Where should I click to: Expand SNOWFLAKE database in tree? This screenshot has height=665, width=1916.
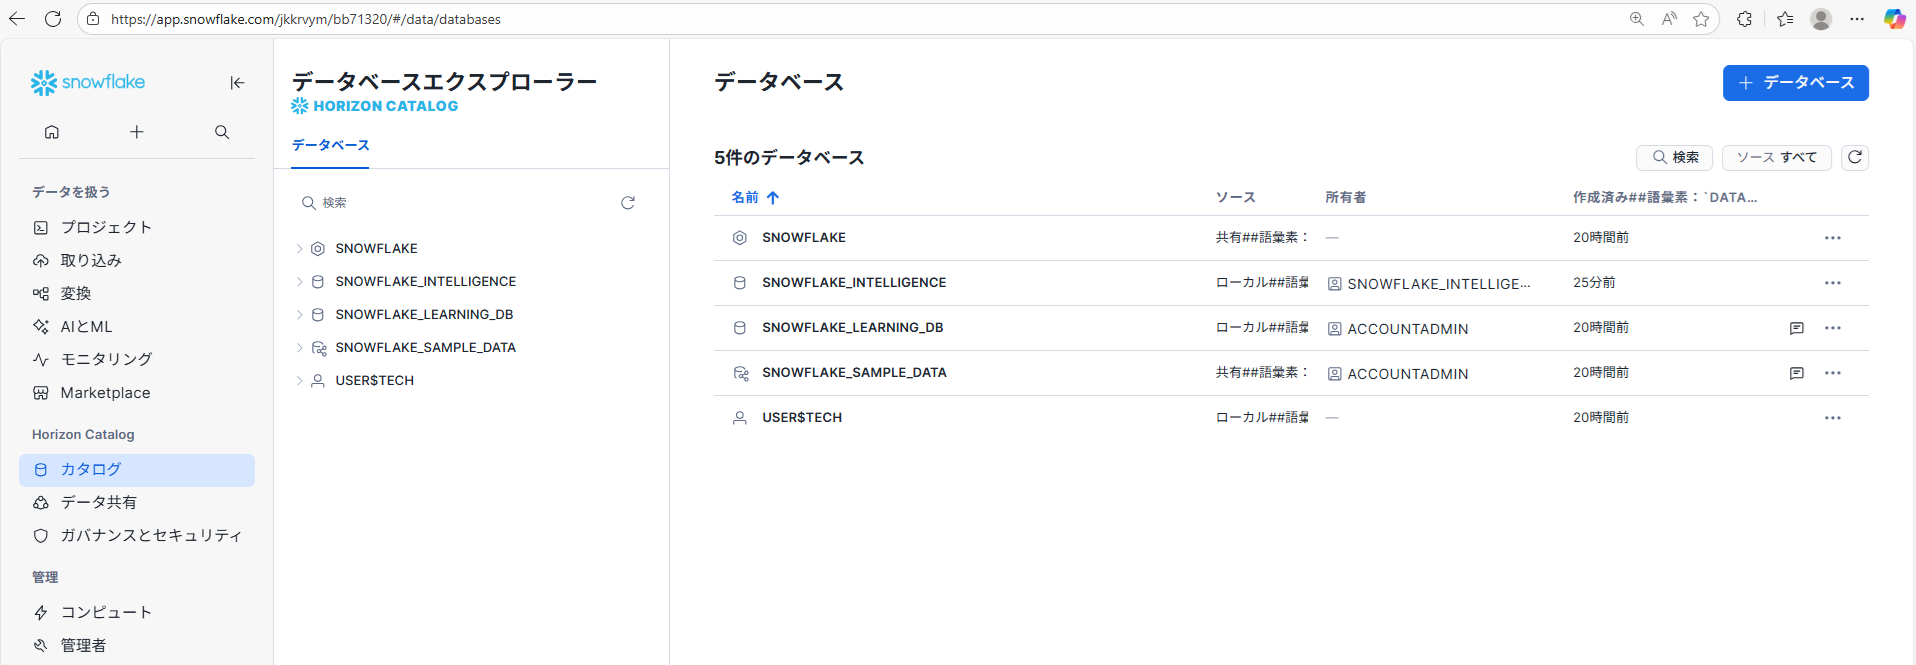[299, 249]
